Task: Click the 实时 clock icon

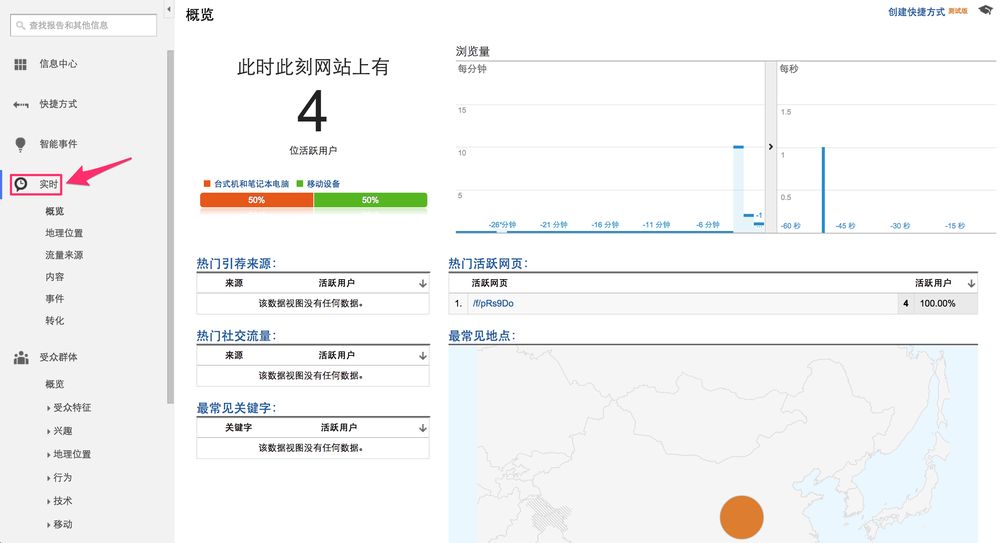Action: pyautogui.click(x=21, y=184)
